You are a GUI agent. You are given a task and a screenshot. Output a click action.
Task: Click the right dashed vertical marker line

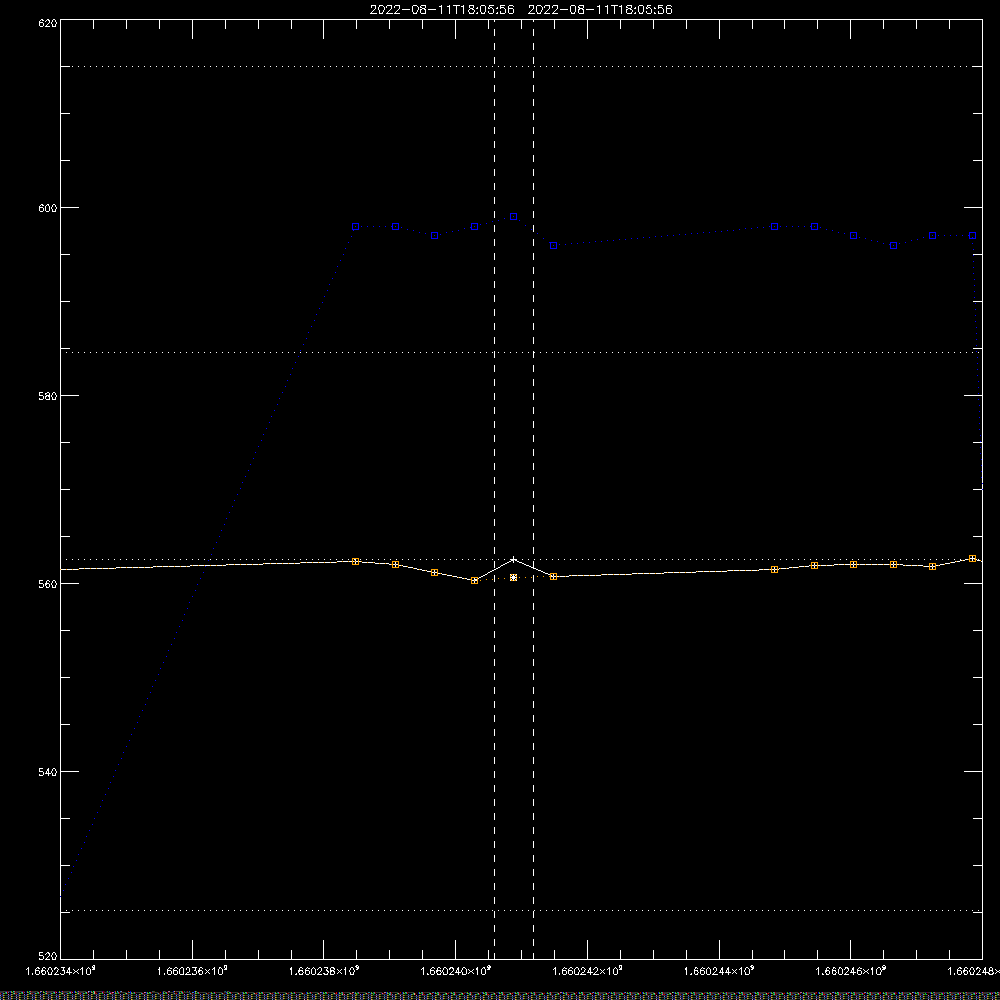[x=534, y=488]
